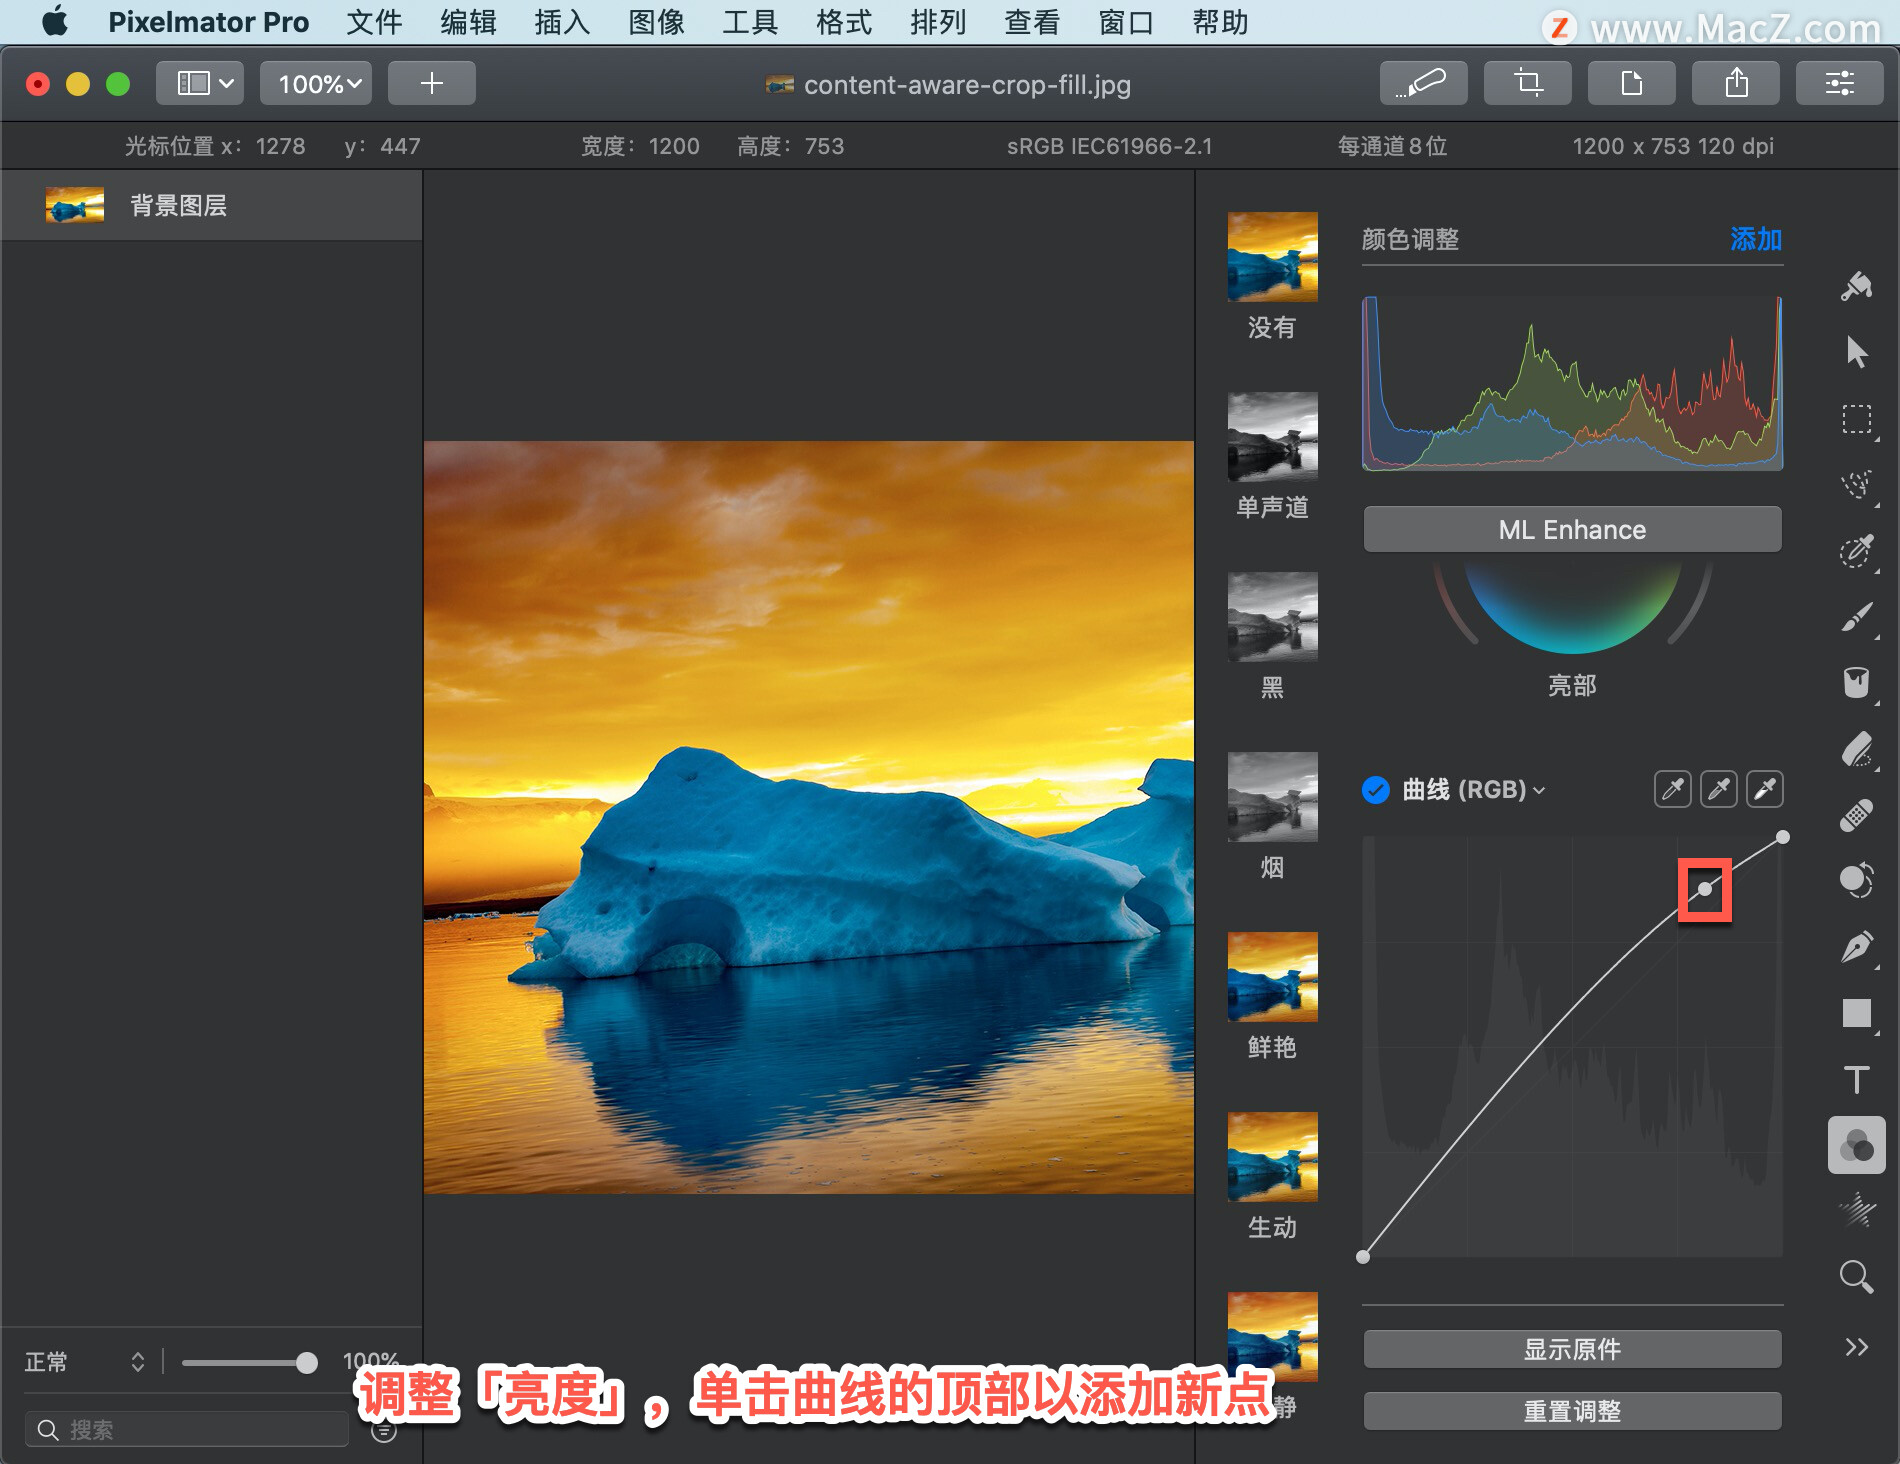This screenshot has width=1900, height=1464.
Task: Select the Zoom magnifier tool
Action: [x=1857, y=1277]
